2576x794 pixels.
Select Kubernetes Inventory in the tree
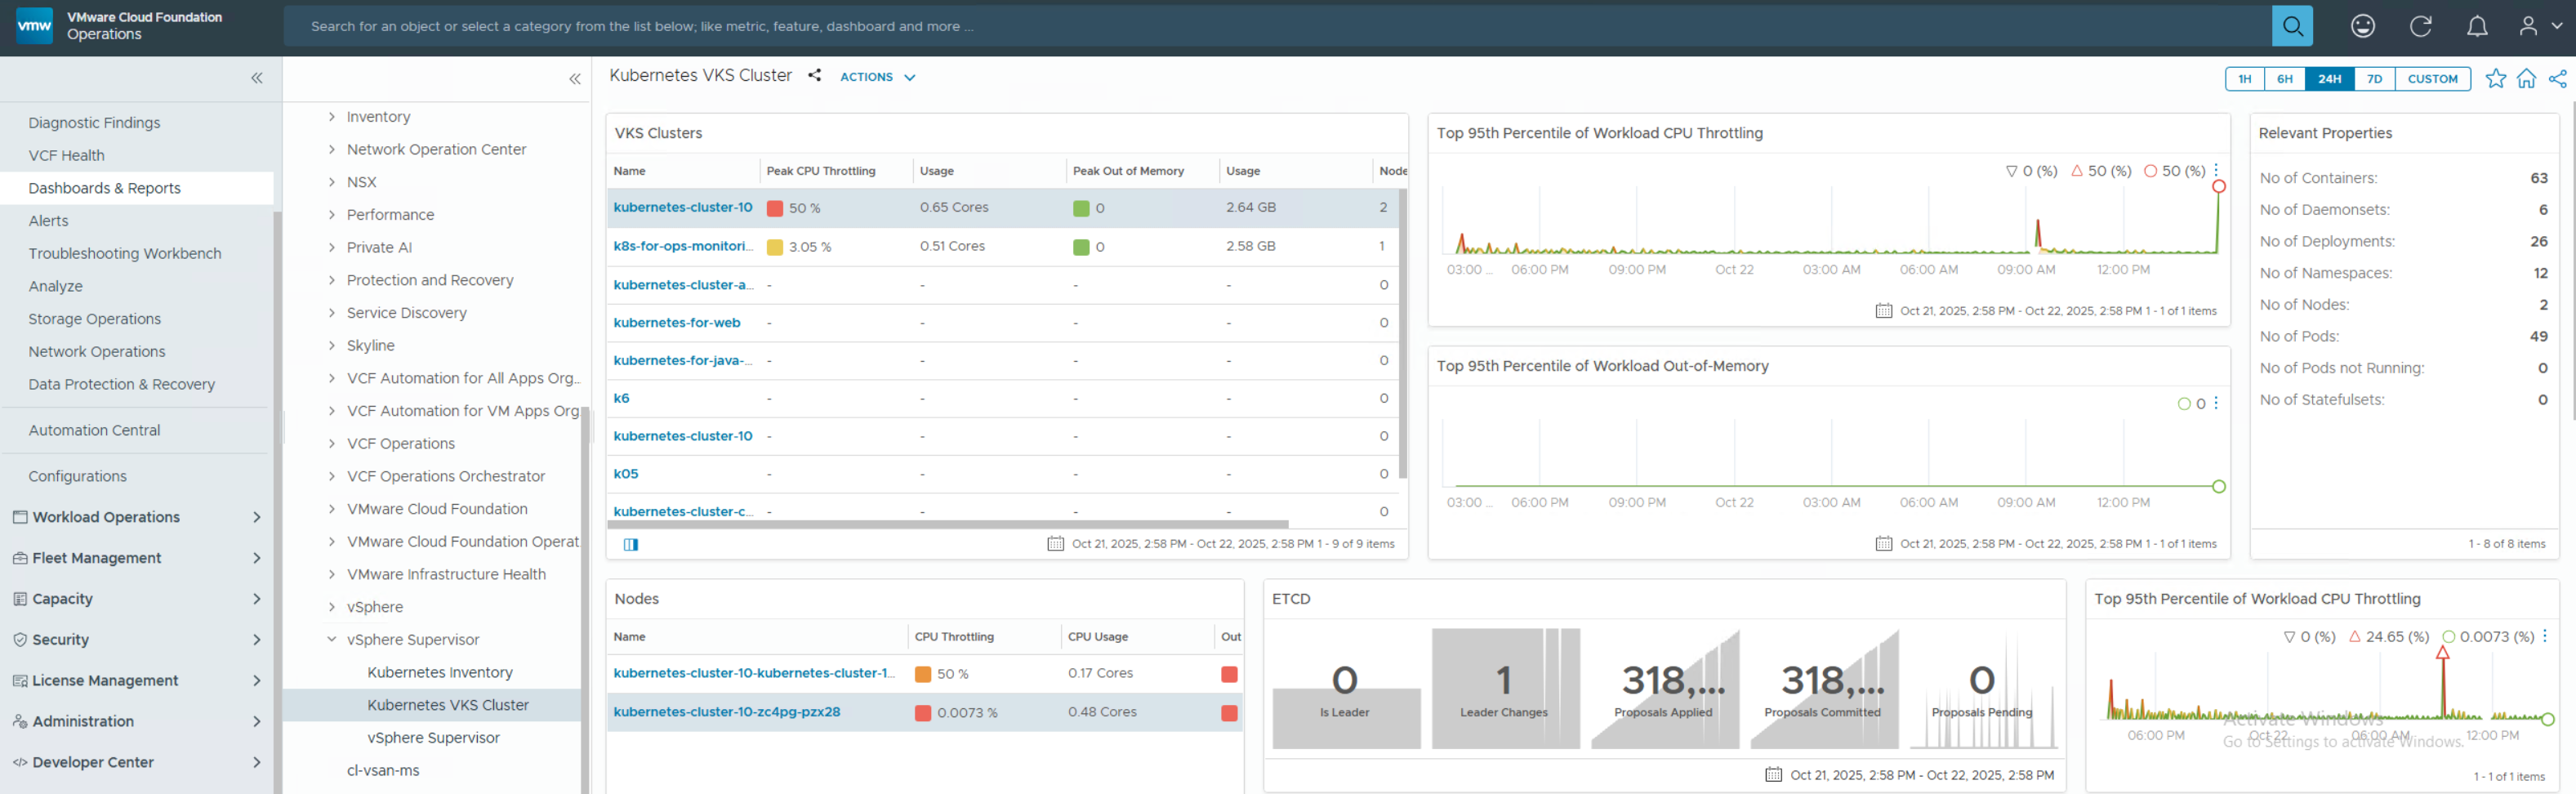pos(440,672)
